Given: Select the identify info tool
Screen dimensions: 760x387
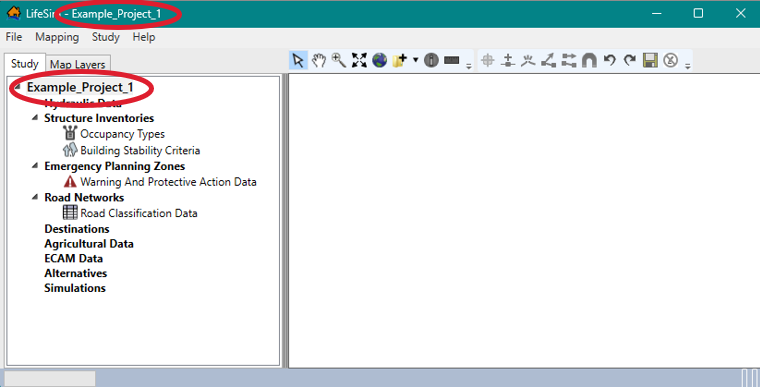Looking at the screenshot, I should coord(431,61).
